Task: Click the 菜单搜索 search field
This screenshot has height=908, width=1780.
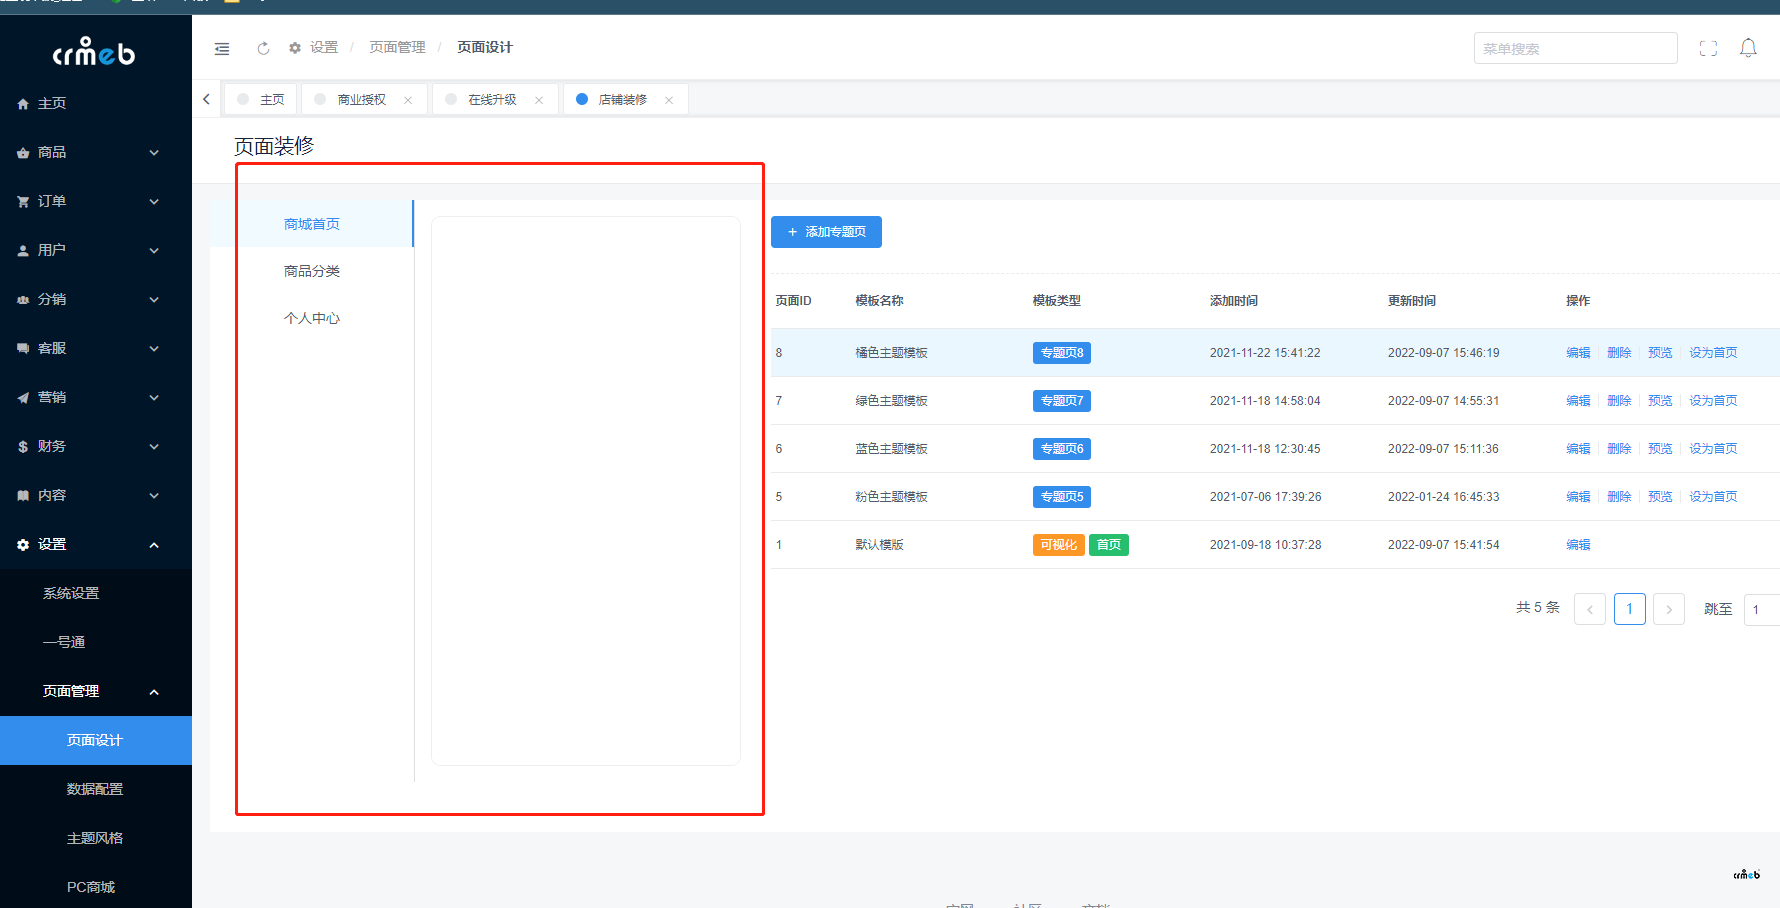Action: [1575, 48]
